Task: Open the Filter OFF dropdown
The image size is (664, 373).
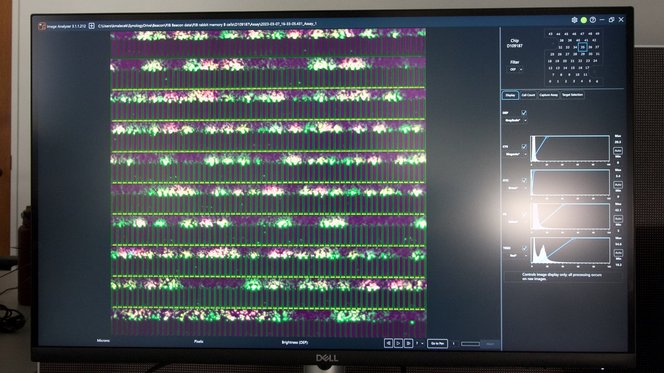Action: pyautogui.click(x=515, y=69)
